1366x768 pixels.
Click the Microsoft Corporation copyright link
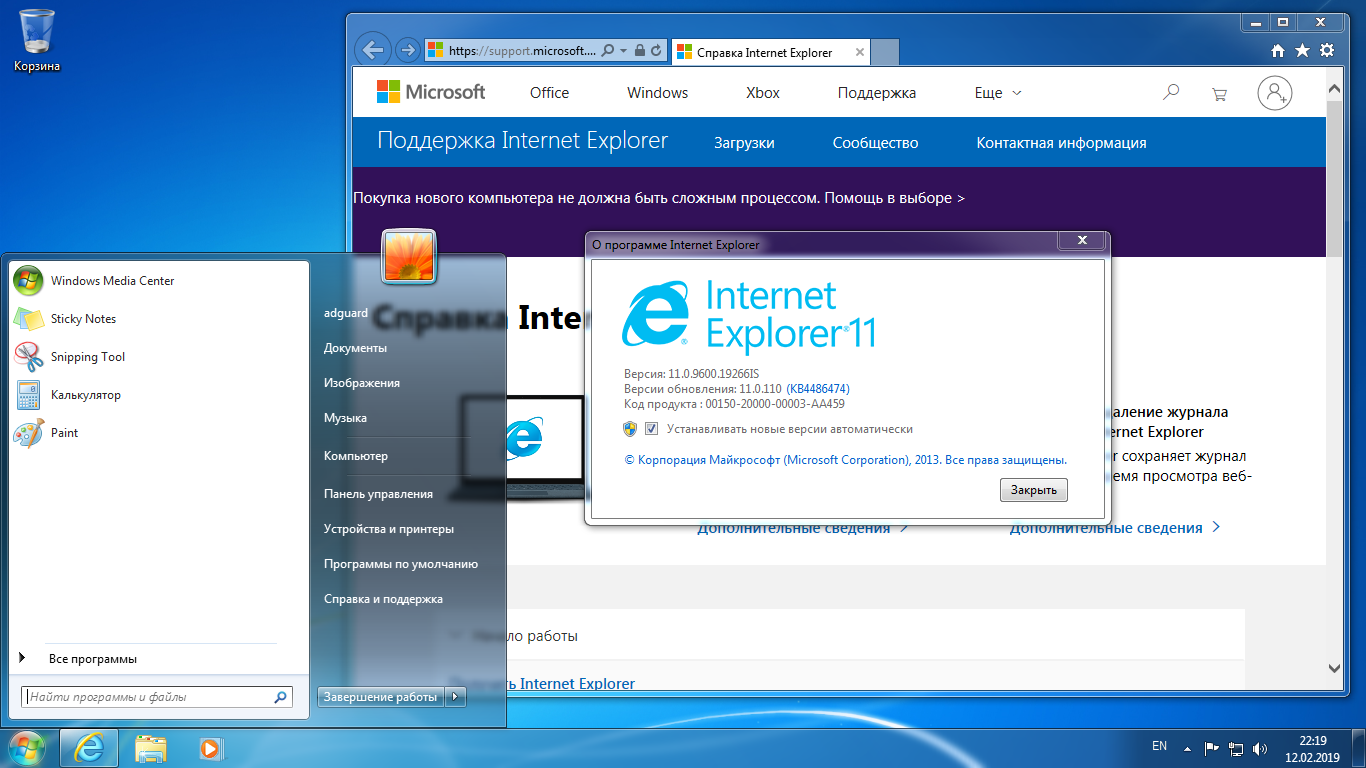pyautogui.click(x=846, y=460)
